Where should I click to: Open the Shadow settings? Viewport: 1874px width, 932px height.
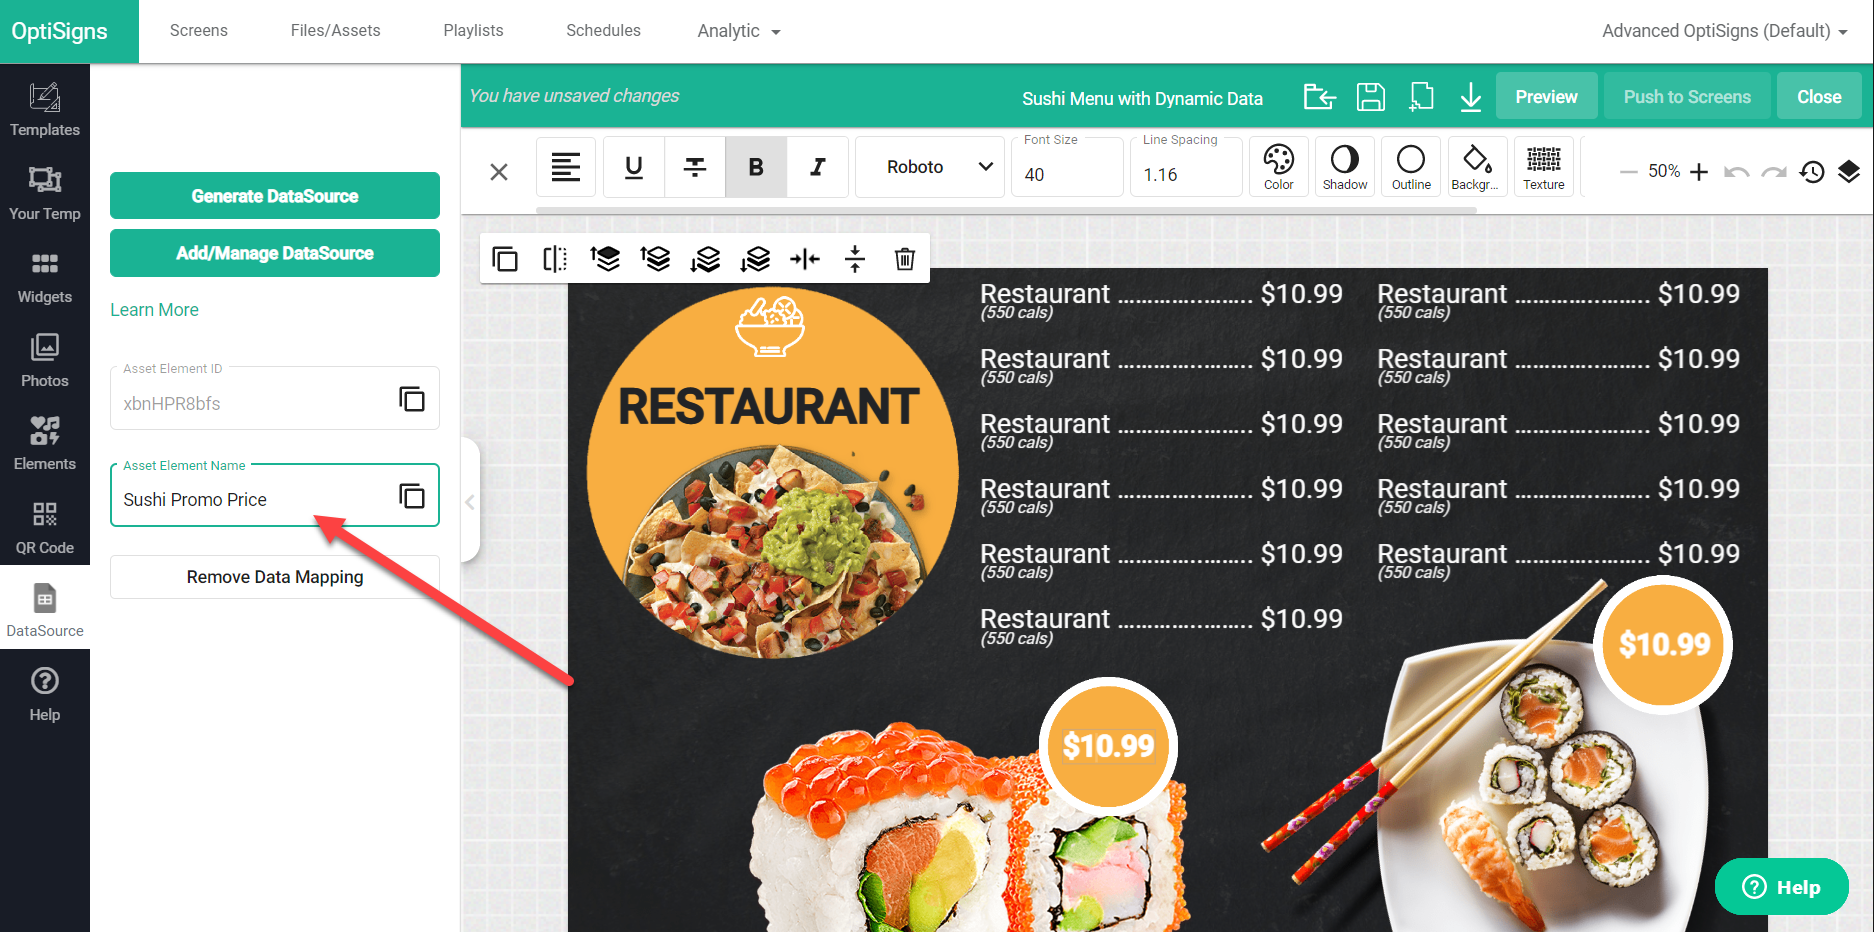tap(1344, 166)
